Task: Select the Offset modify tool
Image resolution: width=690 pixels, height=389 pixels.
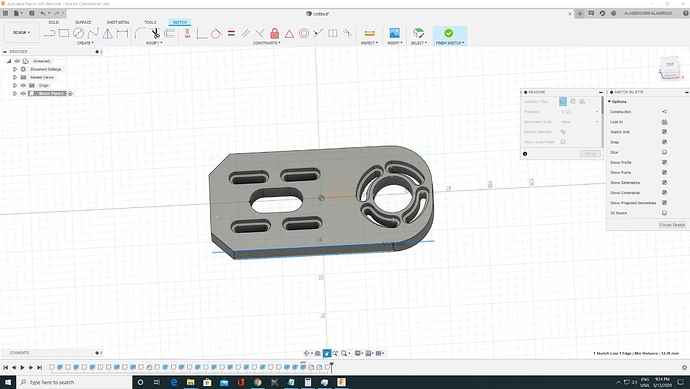Action: pyautogui.click(x=169, y=33)
